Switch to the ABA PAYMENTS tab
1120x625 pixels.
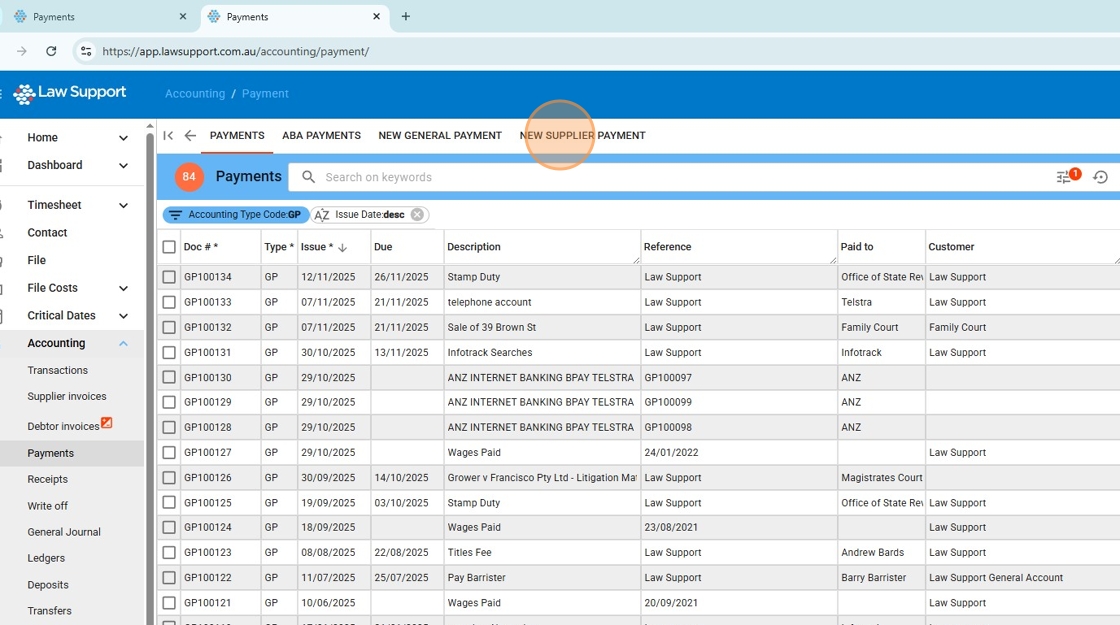coord(321,135)
